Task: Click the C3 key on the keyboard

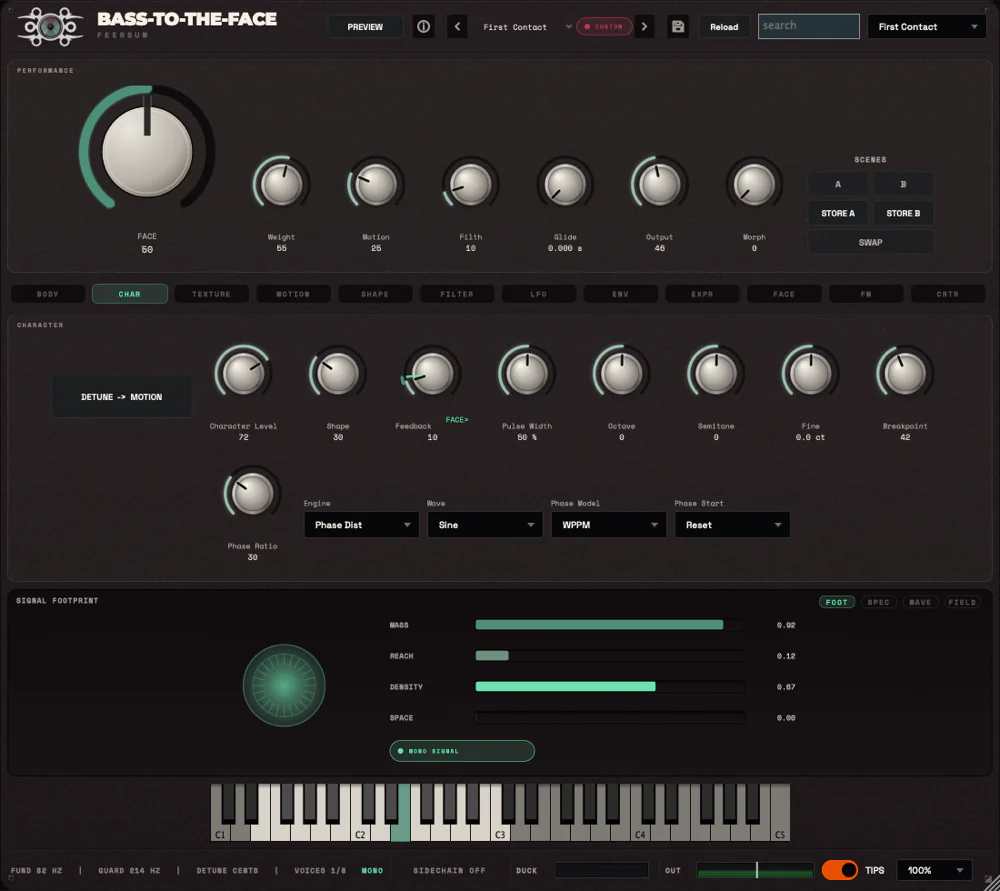Action: [501, 830]
